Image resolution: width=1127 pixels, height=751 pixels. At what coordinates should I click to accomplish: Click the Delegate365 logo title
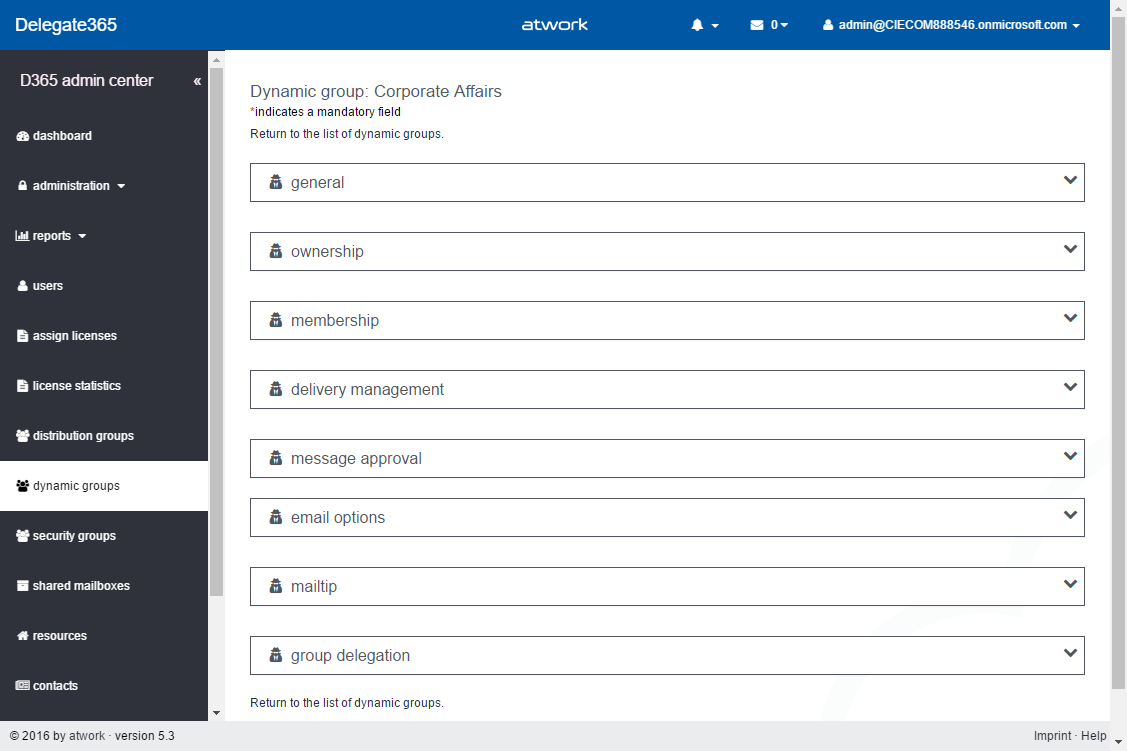tap(66, 25)
